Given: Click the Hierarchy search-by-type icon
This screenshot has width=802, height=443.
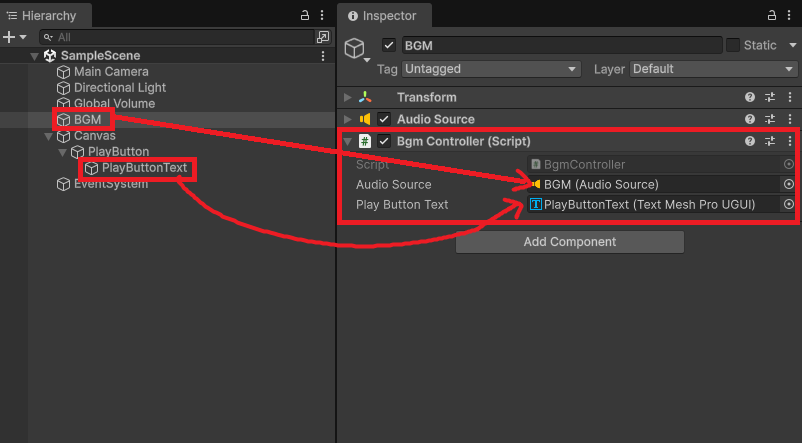Looking at the screenshot, I should click(x=322, y=37).
